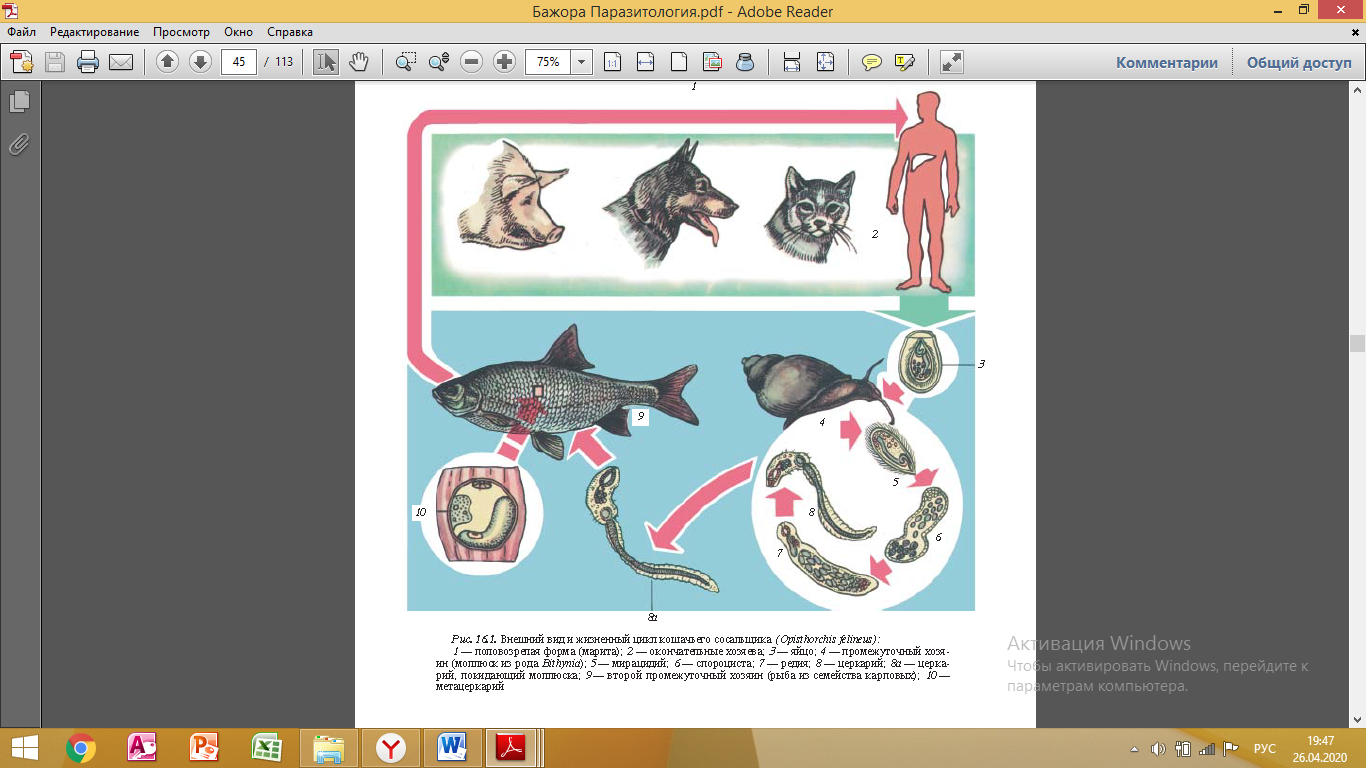Fit one full page in window
The height and width of the screenshot is (768, 1366).
pyautogui.click(x=678, y=62)
